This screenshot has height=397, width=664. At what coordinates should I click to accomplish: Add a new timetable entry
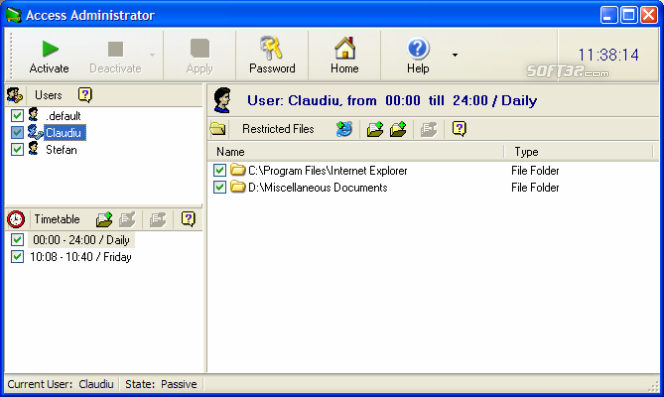104,219
